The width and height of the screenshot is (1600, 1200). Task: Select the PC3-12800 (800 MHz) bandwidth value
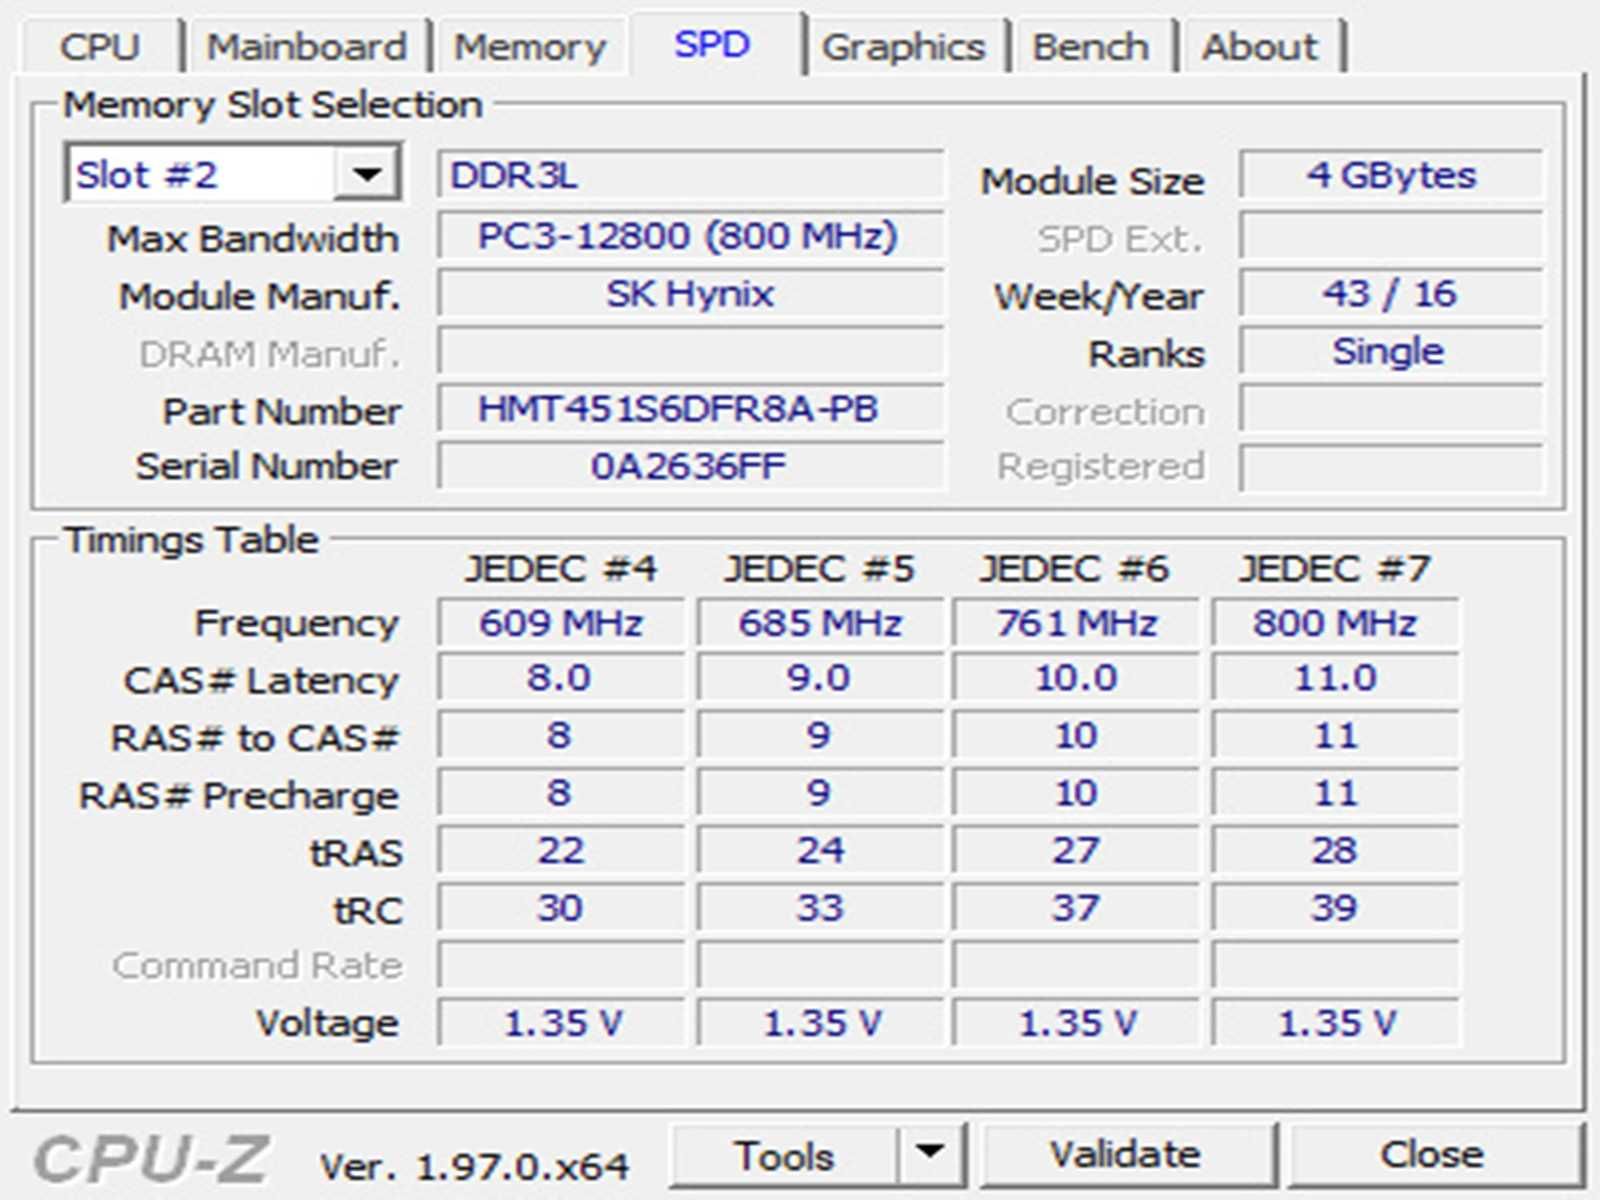tap(691, 236)
